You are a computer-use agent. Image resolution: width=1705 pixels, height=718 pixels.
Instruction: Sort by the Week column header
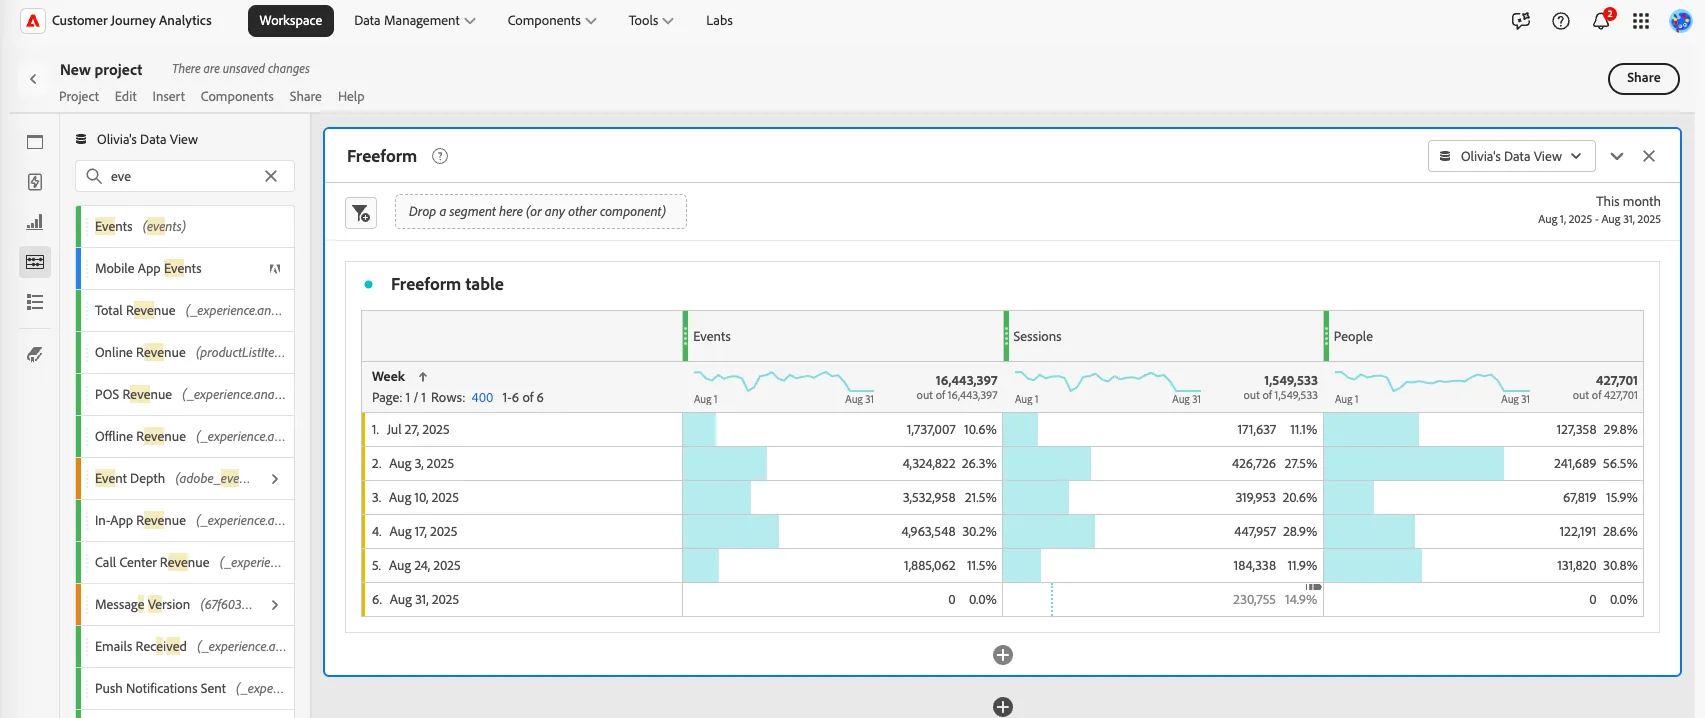point(388,377)
